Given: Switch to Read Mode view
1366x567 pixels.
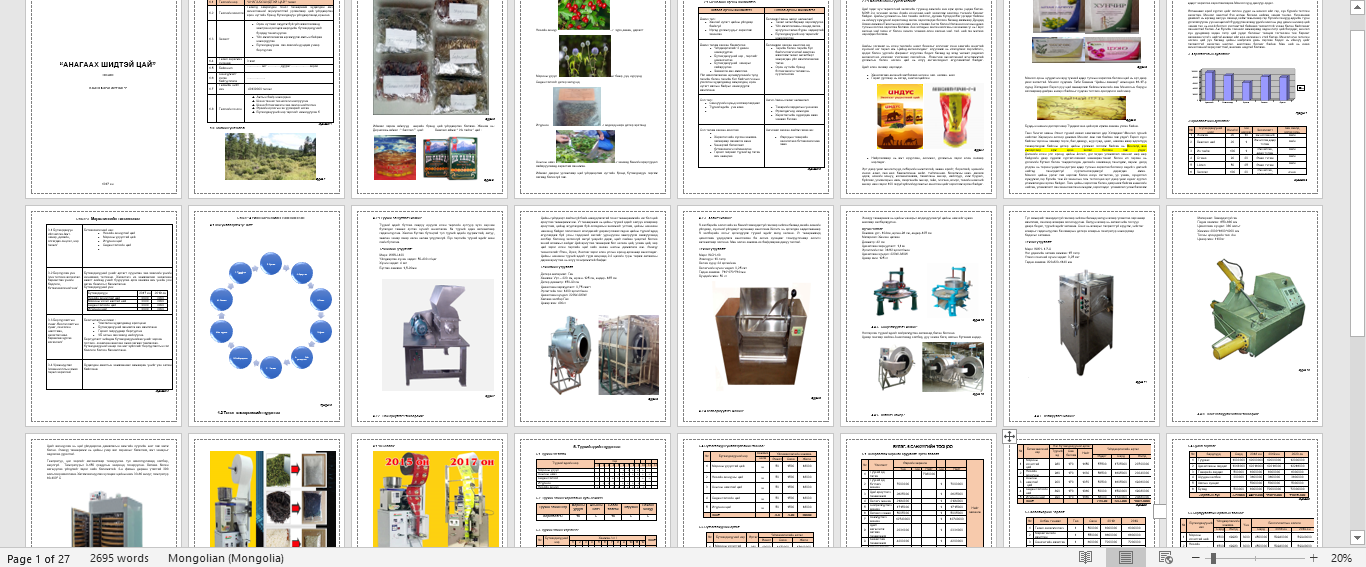Looking at the screenshot, I should pyautogui.click(x=1085, y=558).
